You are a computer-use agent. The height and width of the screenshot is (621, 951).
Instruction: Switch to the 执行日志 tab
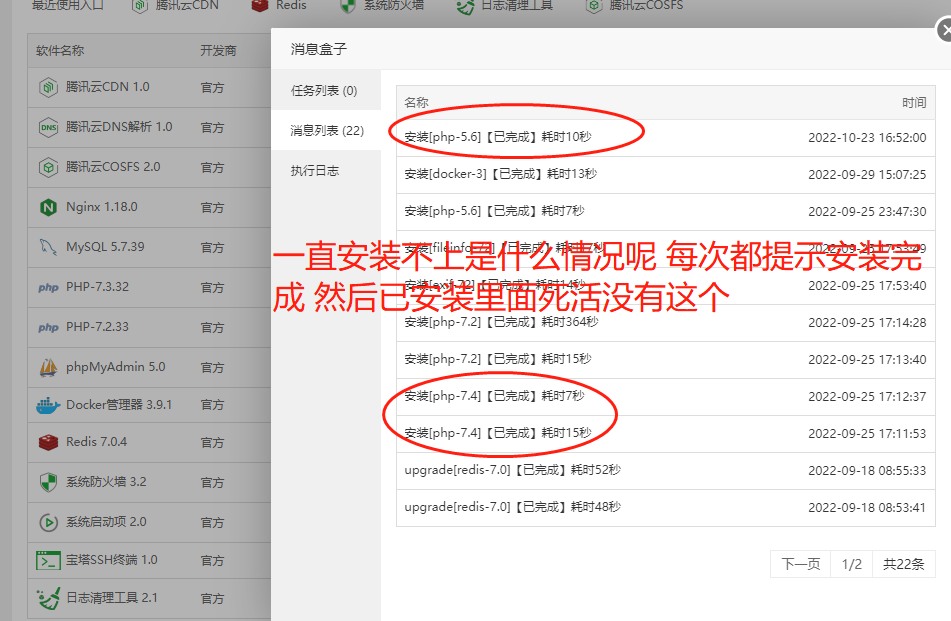point(326,170)
